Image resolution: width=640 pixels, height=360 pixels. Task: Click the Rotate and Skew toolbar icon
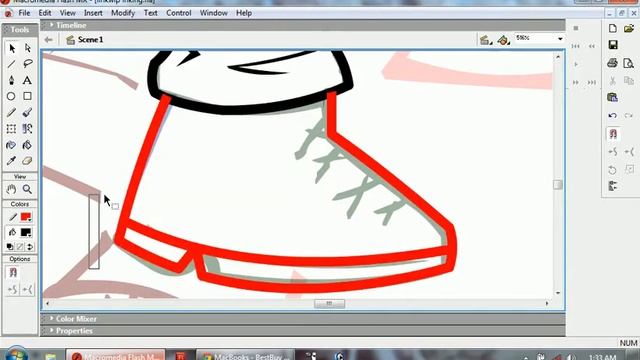[612, 170]
